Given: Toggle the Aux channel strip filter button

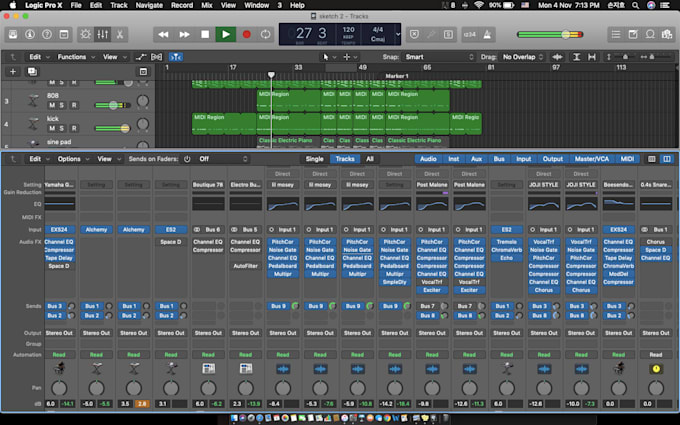Looking at the screenshot, I should click(476, 159).
